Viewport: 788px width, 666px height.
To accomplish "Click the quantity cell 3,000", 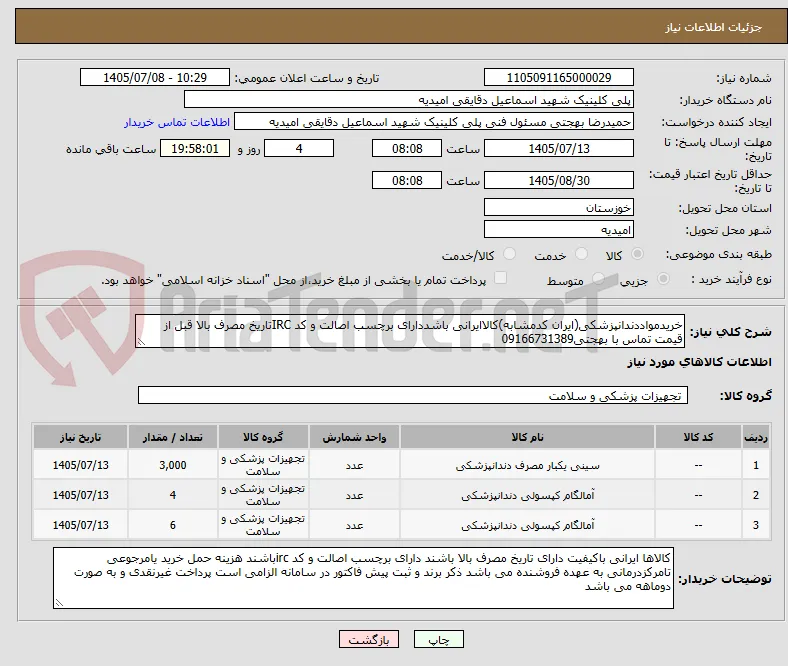I will pos(172,465).
